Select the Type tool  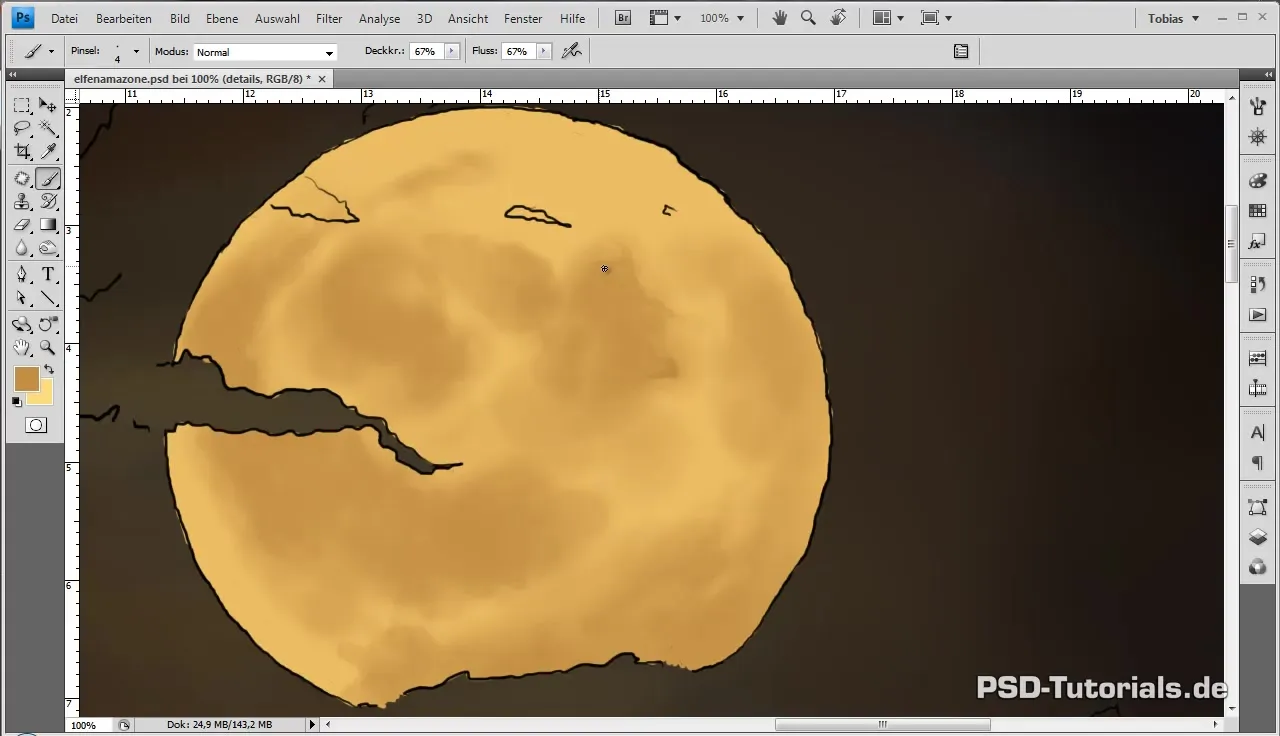pos(48,274)
